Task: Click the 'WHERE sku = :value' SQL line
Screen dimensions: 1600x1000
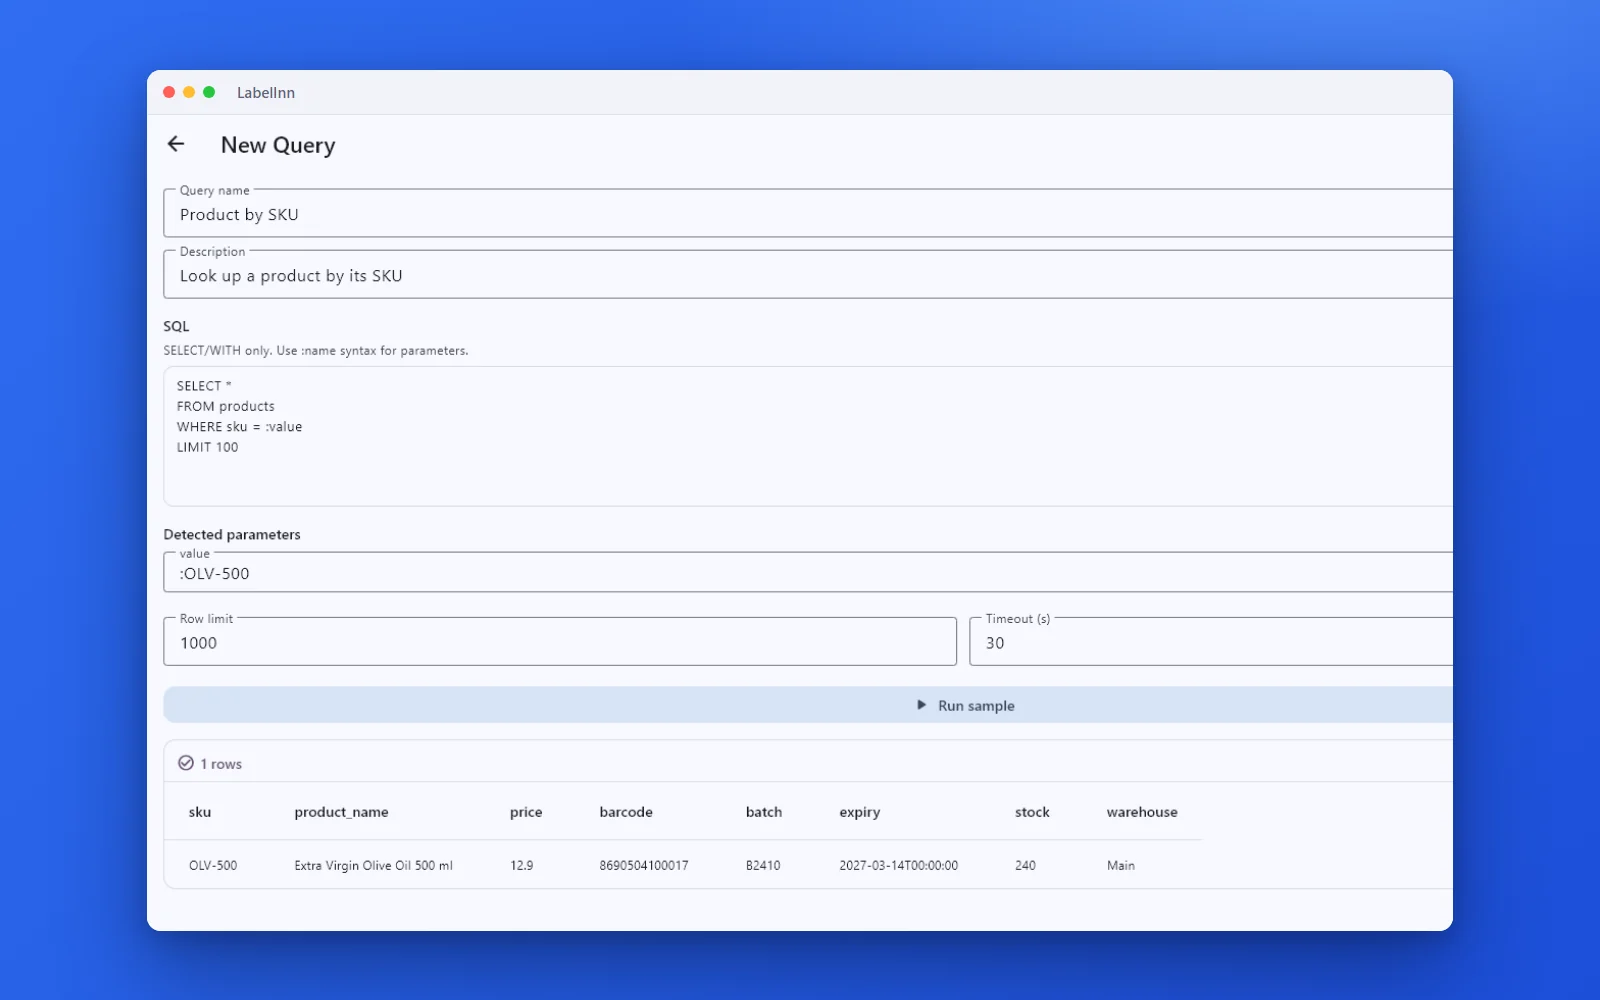Action: [x=239, y=426]
